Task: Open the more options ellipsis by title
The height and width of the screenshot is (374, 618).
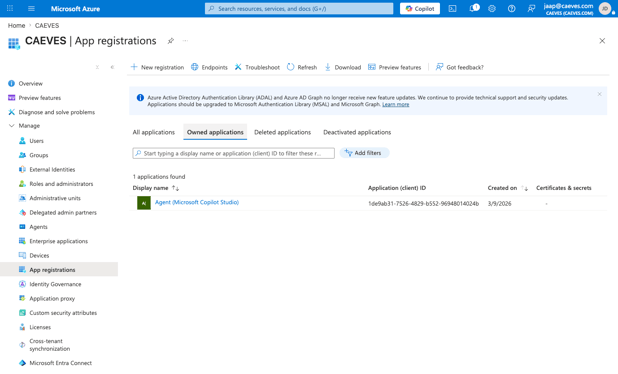Action: pyautogui.click(x=185, y=41)
